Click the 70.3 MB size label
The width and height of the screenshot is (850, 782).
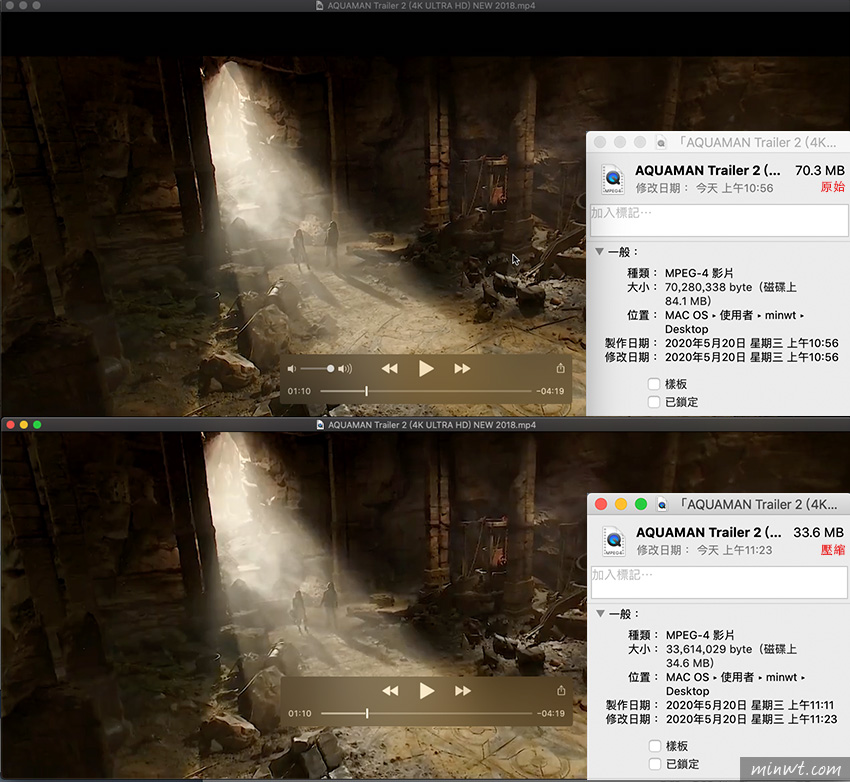click(x=820, y=170)
